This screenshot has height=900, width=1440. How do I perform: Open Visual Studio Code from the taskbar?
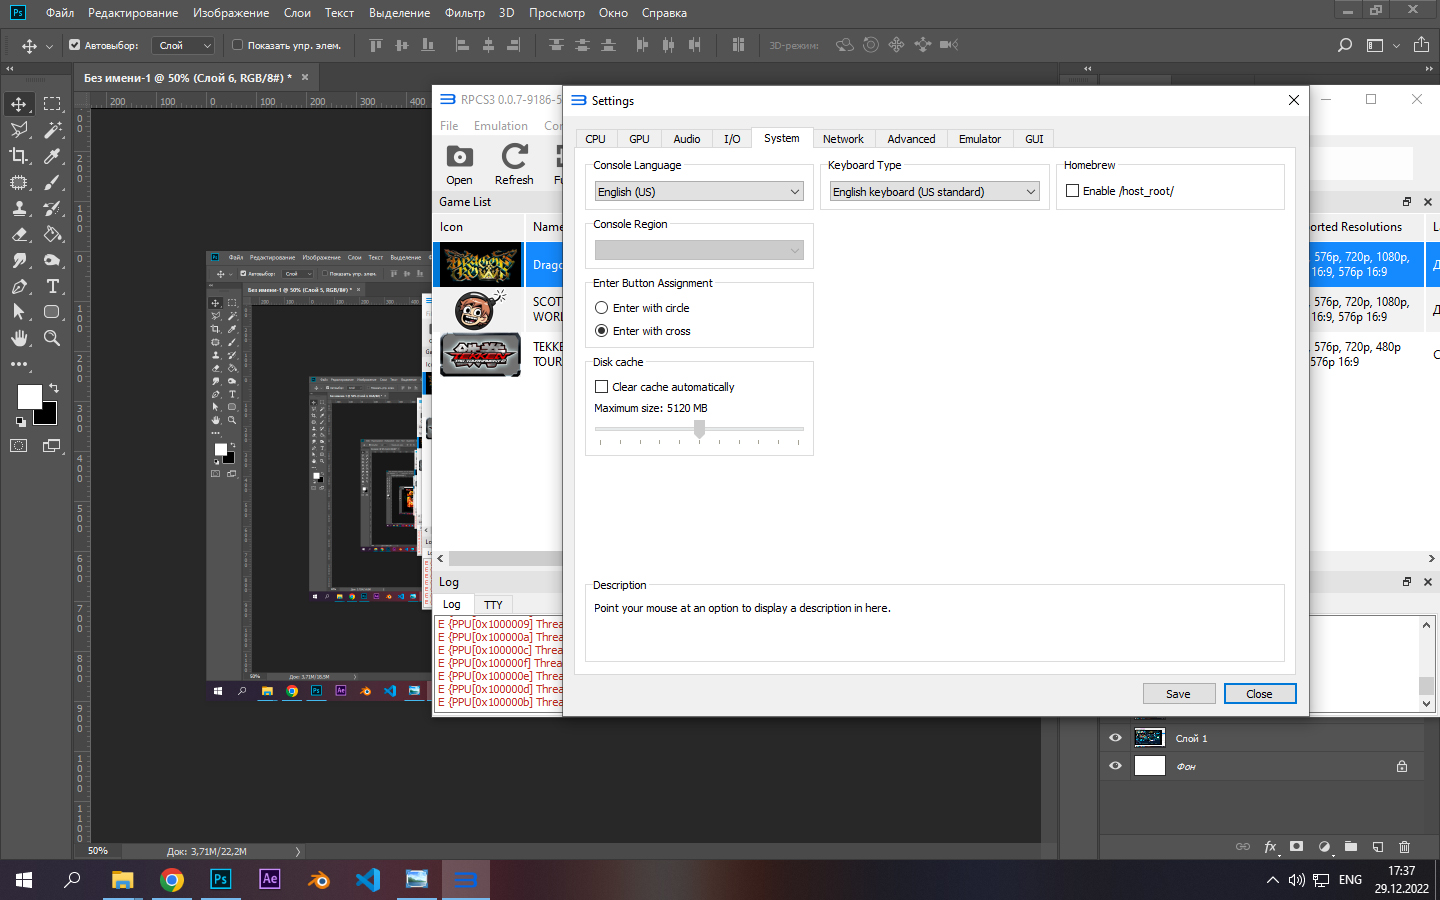[367, 880]
